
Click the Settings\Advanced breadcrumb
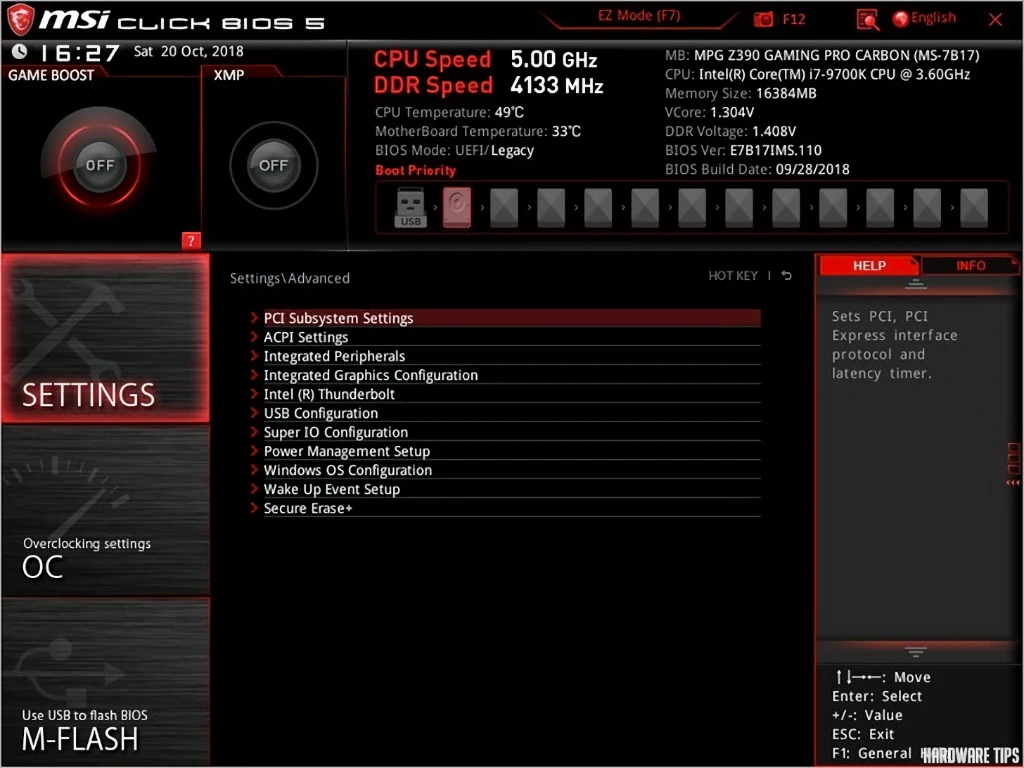pyautogui.click(x=289, y=278)
